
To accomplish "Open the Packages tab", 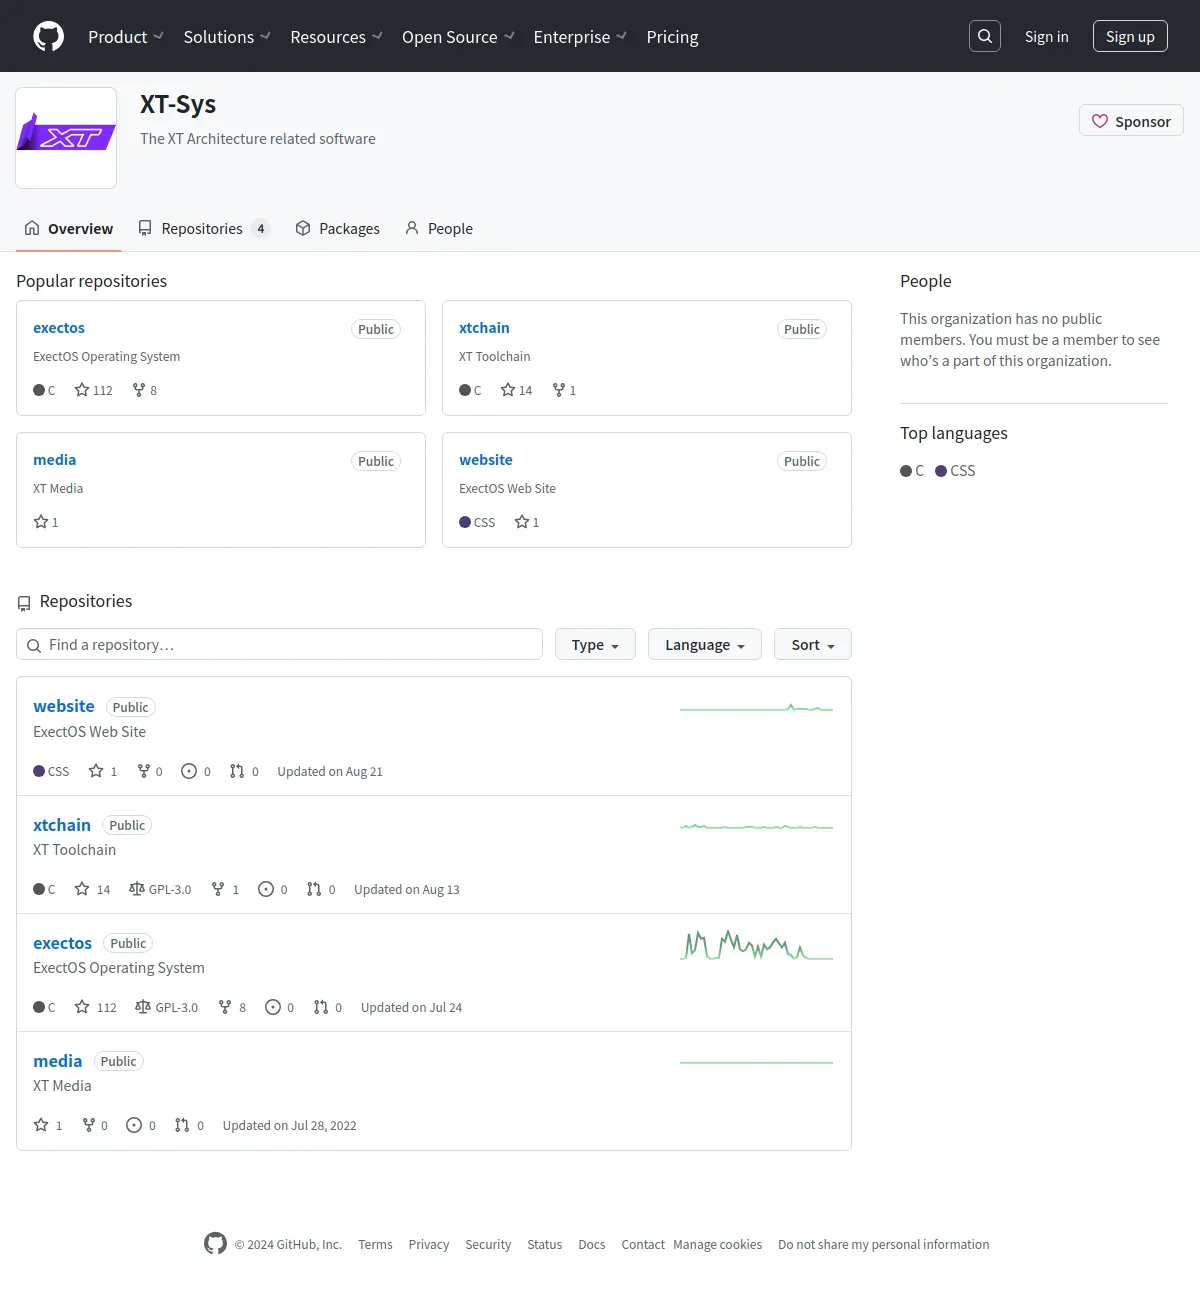I will click(x=338, y=229).
